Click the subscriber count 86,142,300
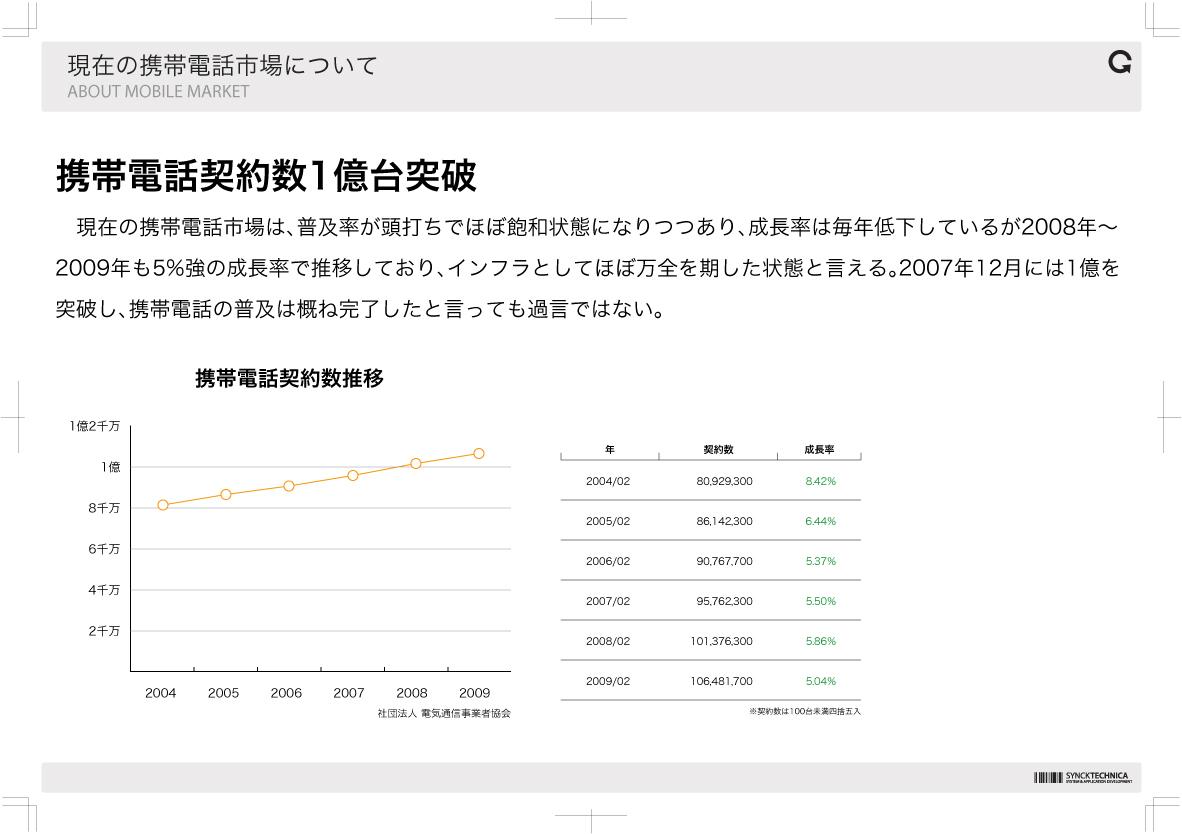Viewport: 1182px width, 834px height. point(724,521)
